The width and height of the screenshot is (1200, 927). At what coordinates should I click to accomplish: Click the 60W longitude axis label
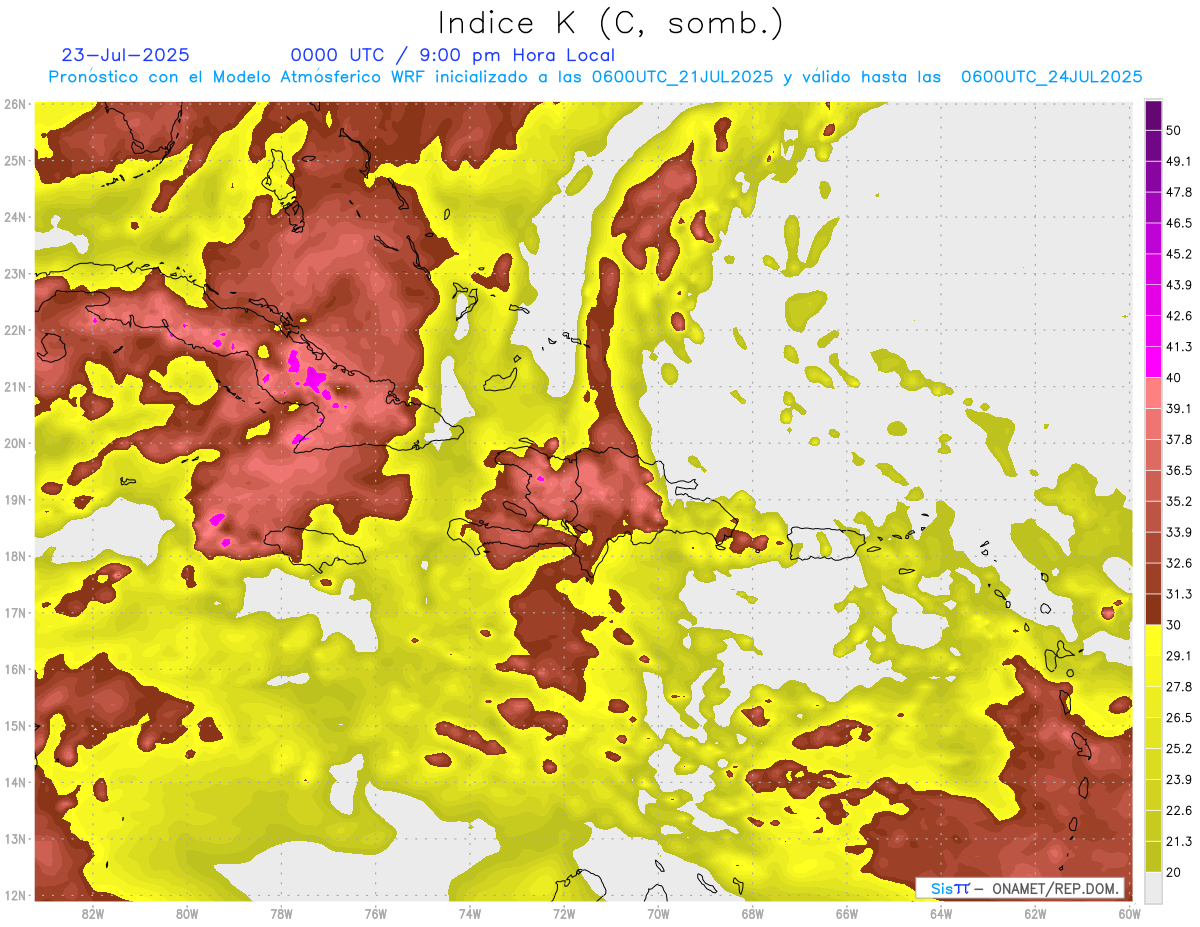[1130, 913]
